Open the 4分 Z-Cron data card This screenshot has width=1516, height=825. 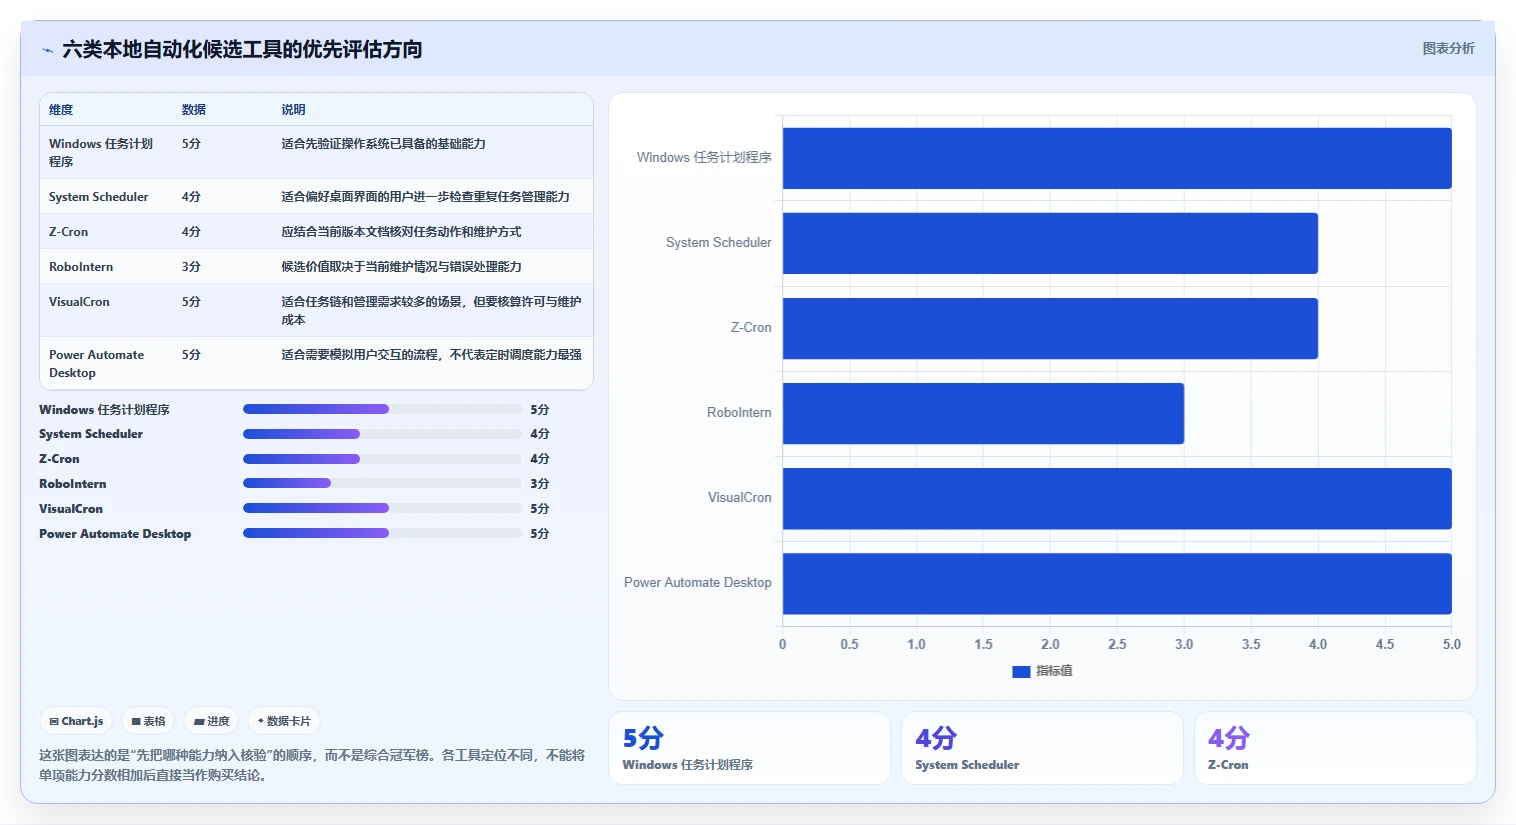(x=1335, y=748)
